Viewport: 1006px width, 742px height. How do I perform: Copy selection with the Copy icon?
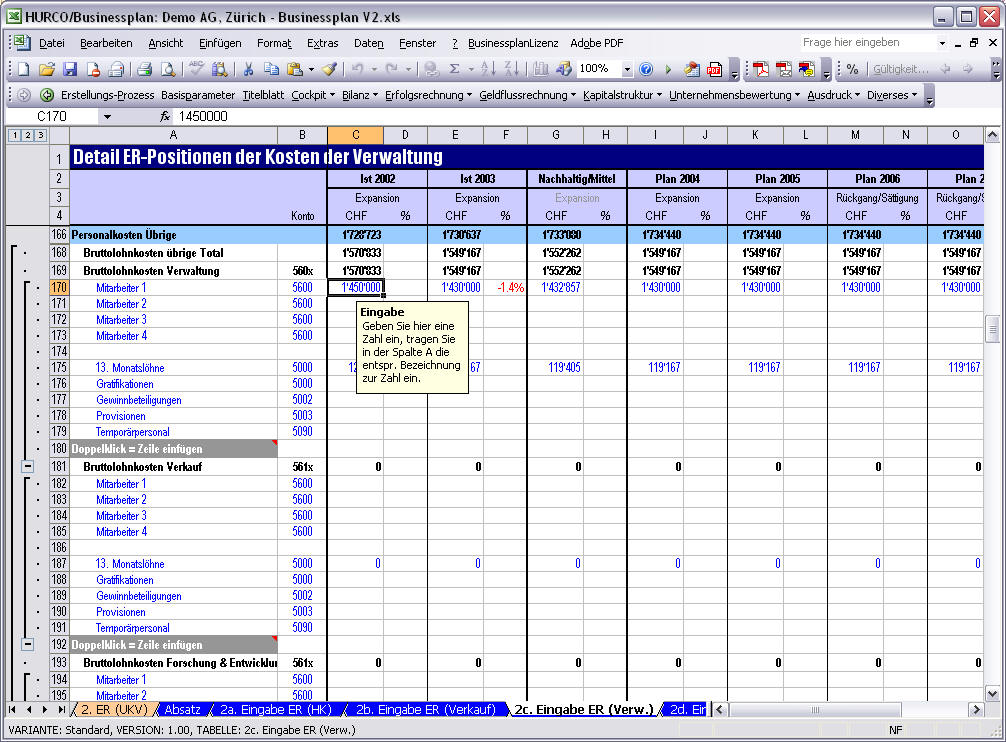pyautogui.click(x=271, y=69)
